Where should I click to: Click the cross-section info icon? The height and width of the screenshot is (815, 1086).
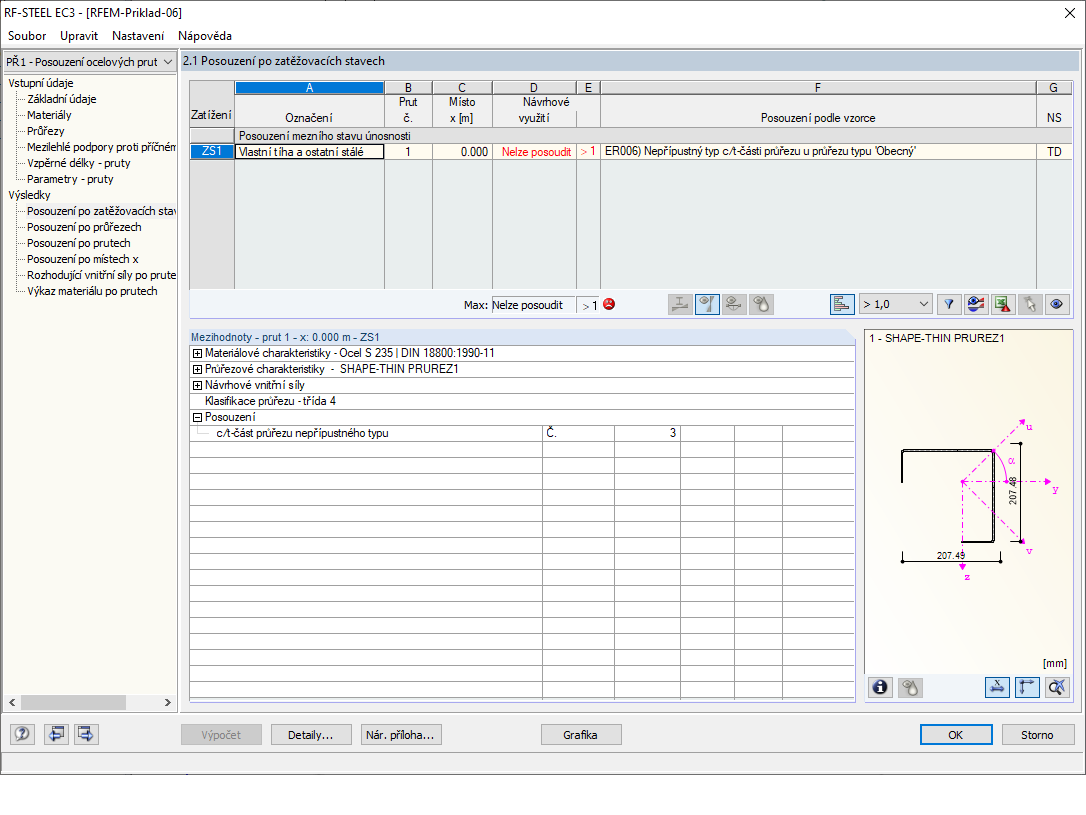point(880,687)
